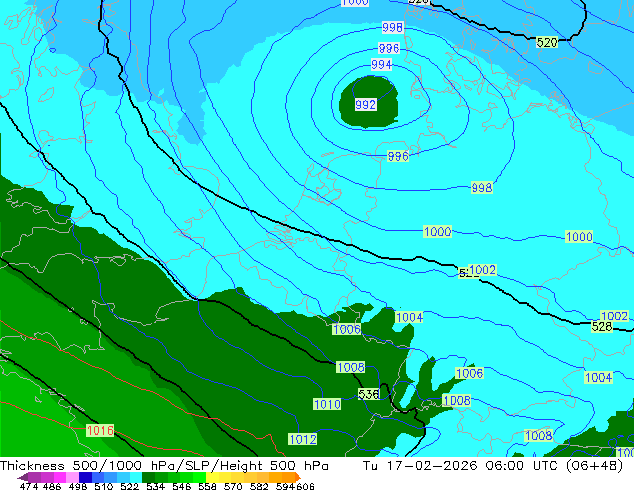
Task: Click the cyan legend swatch above 522
Action: pos(136,477)
